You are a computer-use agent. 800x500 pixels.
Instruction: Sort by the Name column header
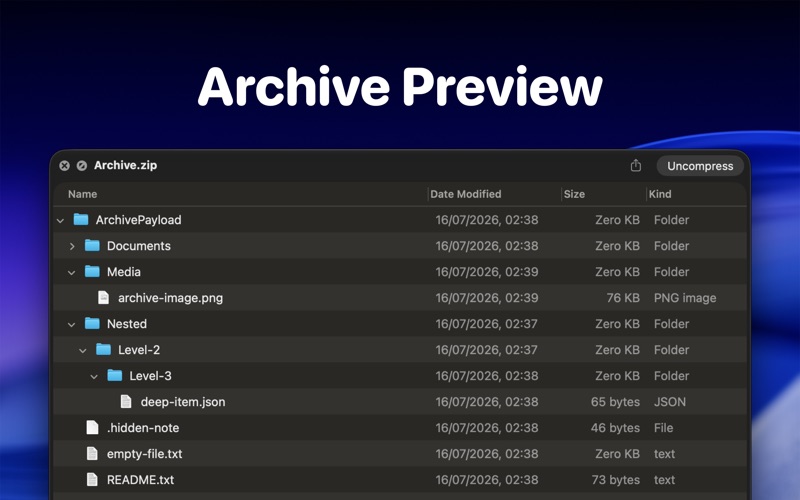(x=82, y=194)
